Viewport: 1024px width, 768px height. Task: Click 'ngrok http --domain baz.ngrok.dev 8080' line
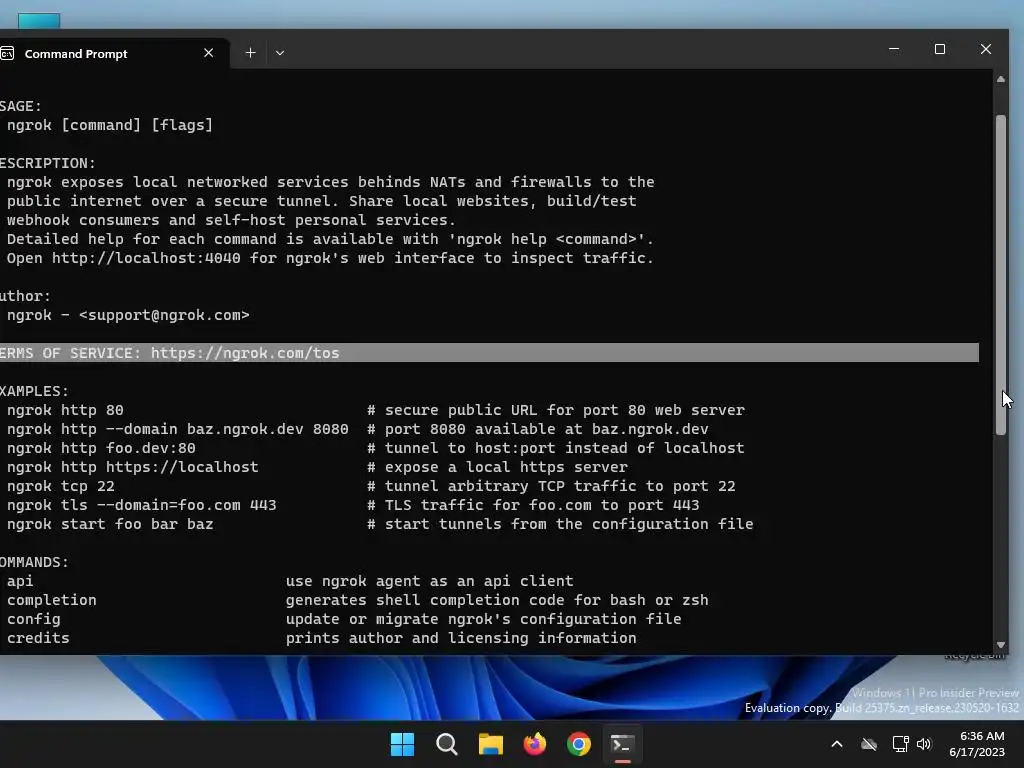point(178,429)
